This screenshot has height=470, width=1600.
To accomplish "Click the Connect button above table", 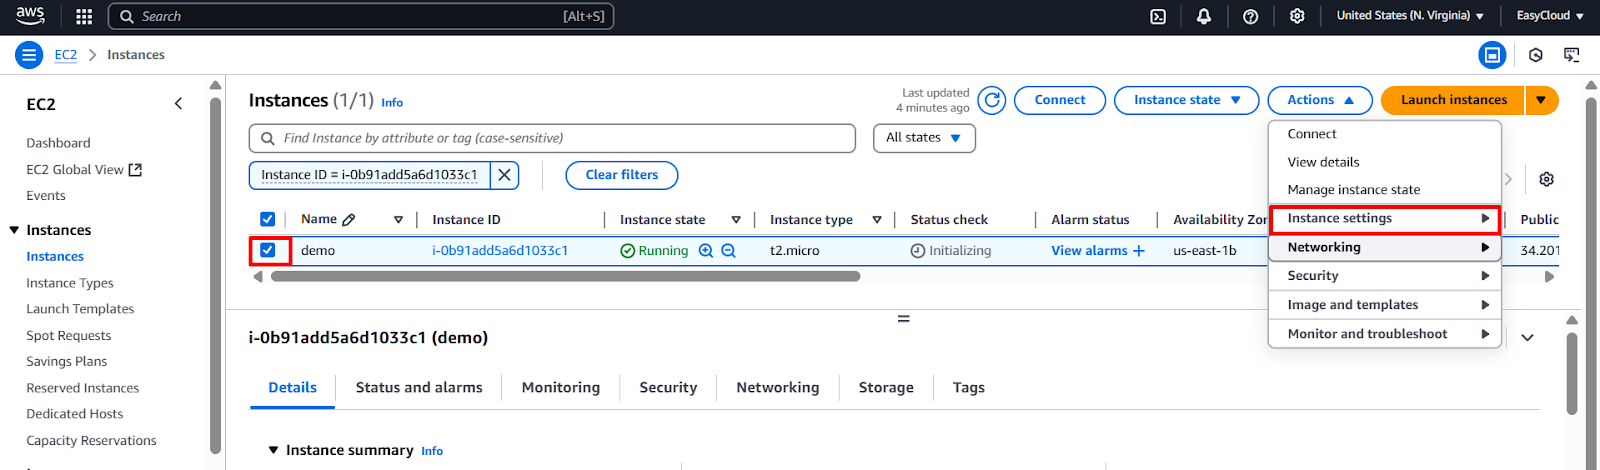I will [x=1059, y=100].
